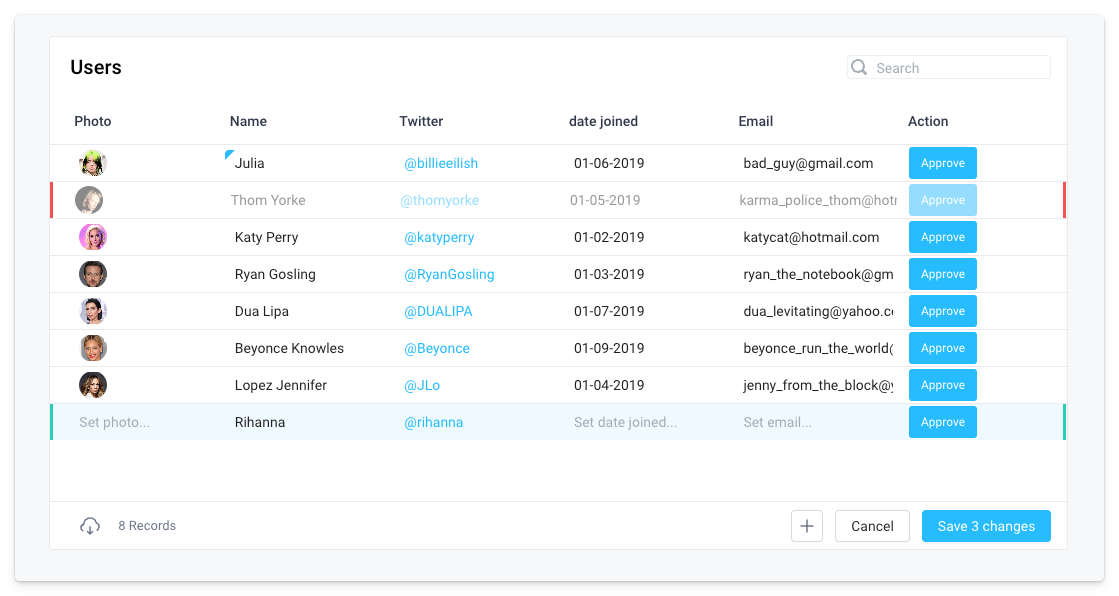Click Katy Perry's profile photo

(x=93, y=237)
